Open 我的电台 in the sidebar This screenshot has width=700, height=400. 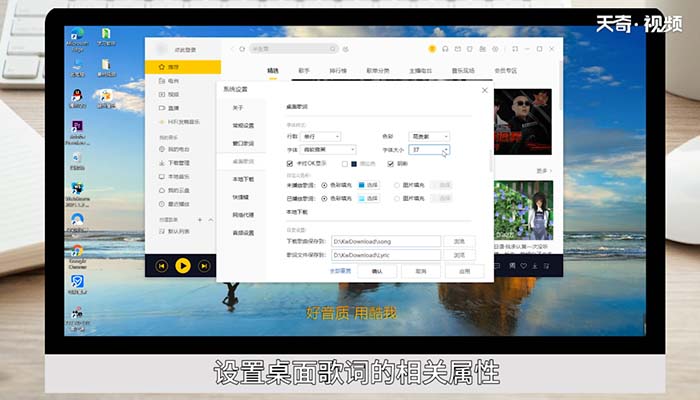click(x=175, y=149)
